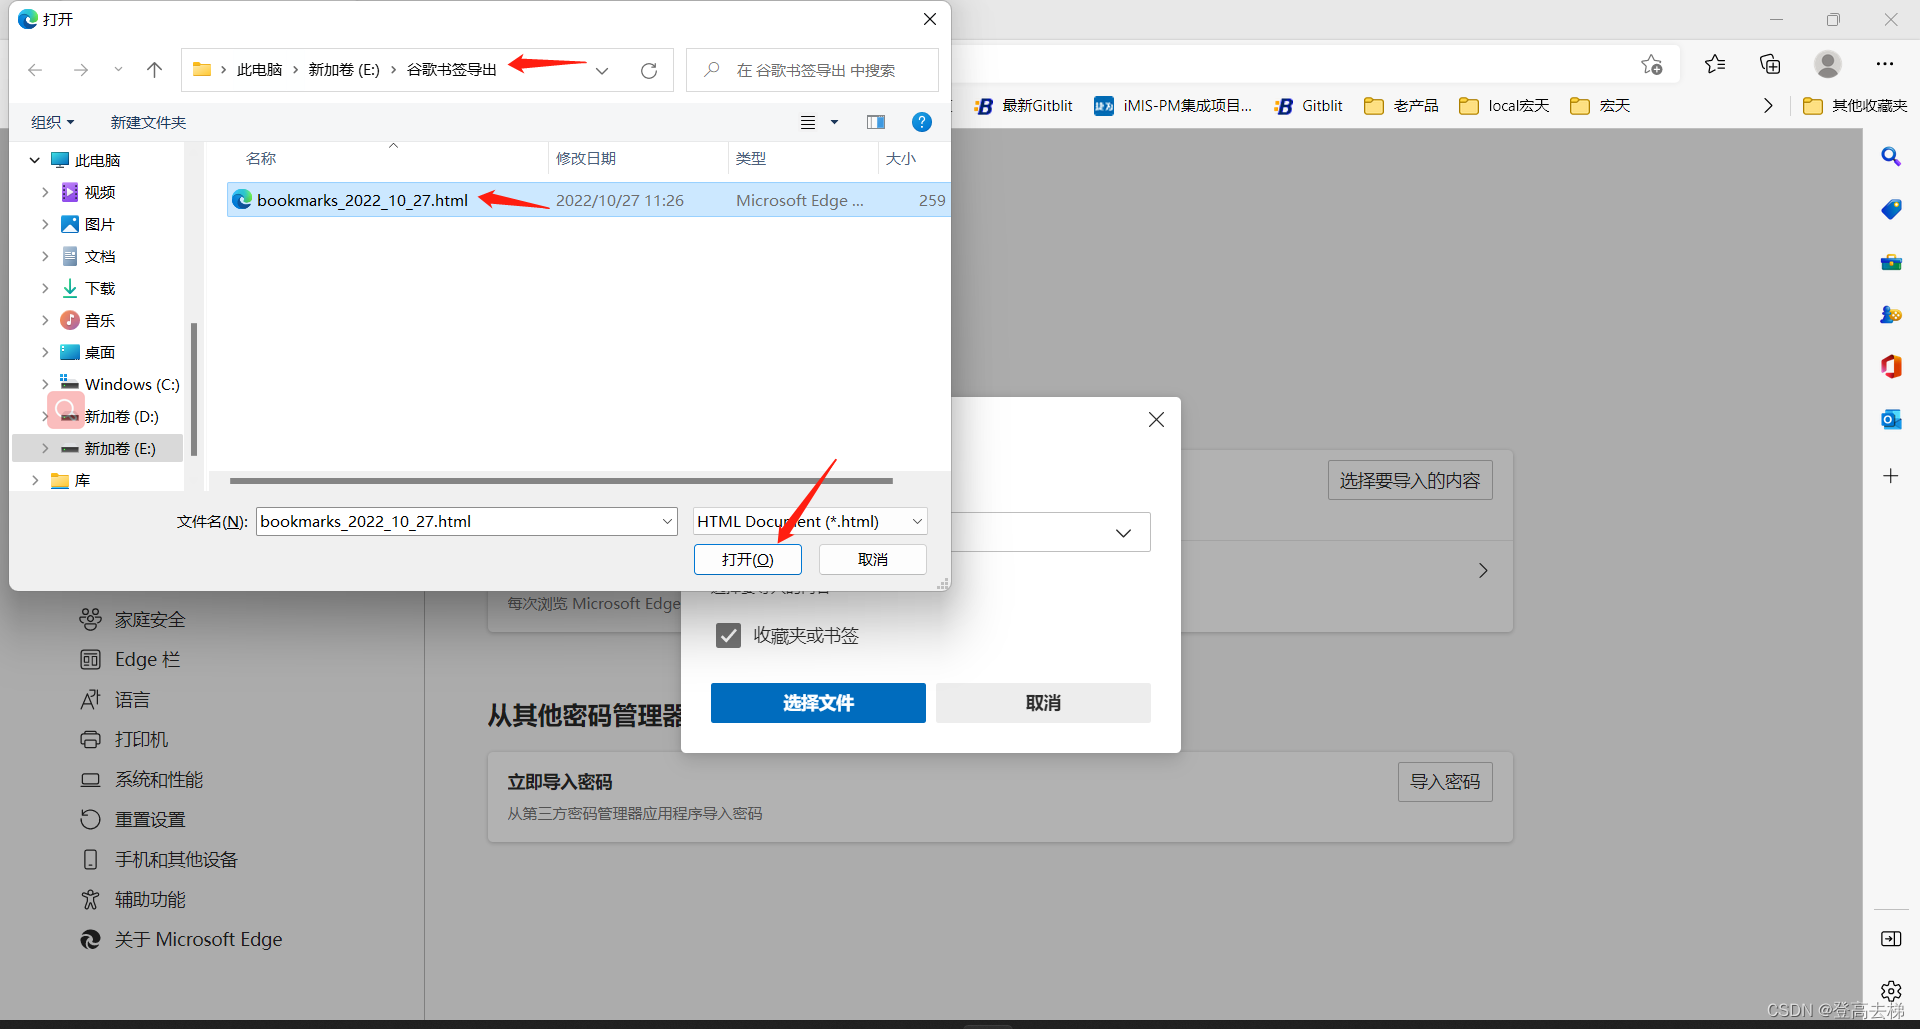
Task: Open 系统和性能 settings
Action: (159, 779)
